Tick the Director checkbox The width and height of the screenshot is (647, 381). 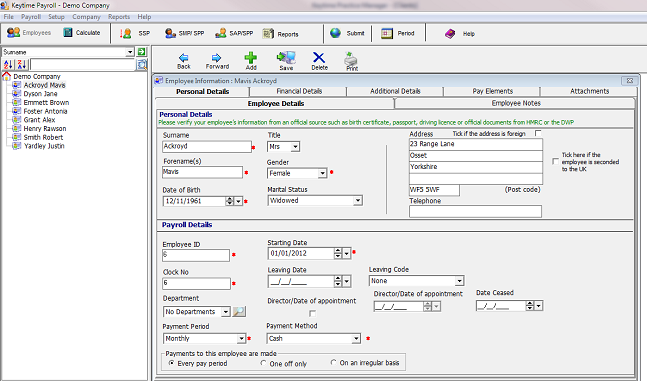[312, 314]
